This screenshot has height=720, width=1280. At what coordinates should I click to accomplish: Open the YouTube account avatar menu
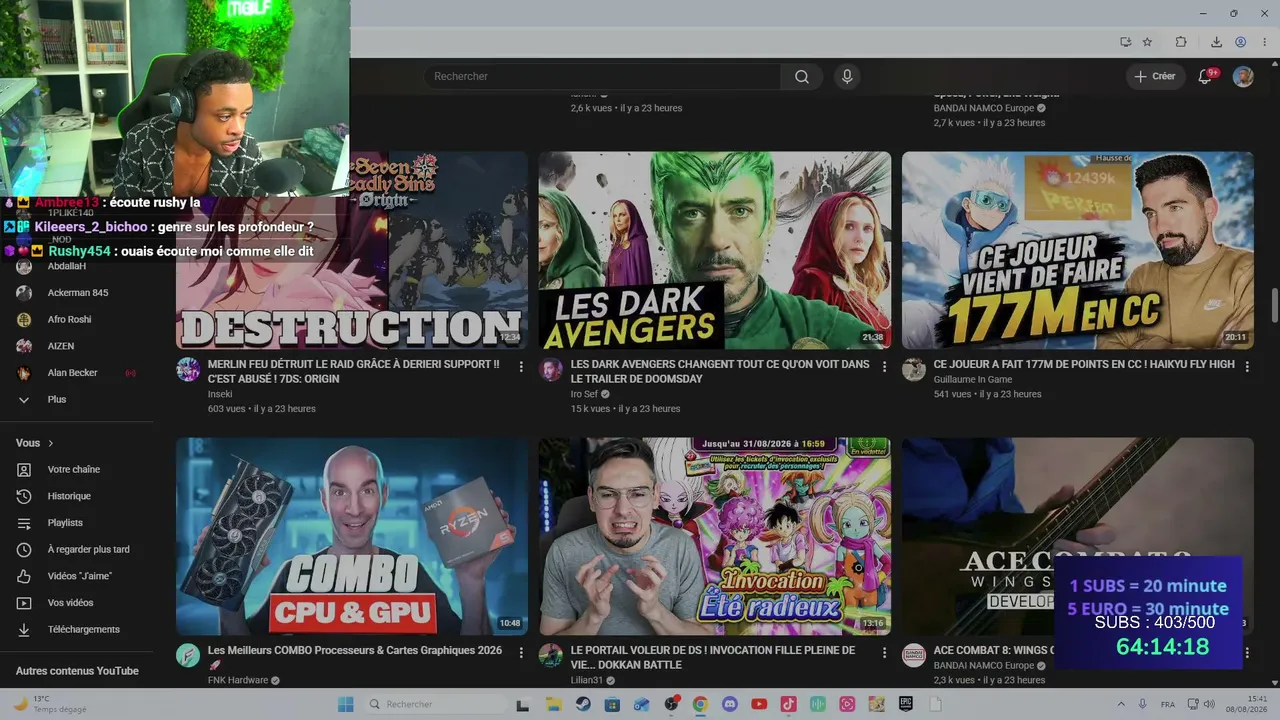pos(1243,77)
